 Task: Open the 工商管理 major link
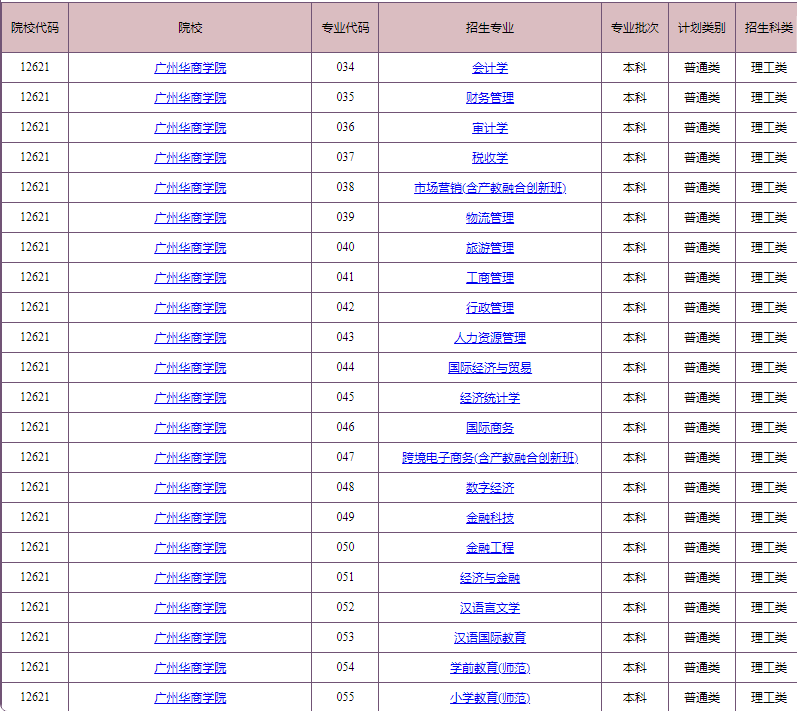[x=489, y=277]
